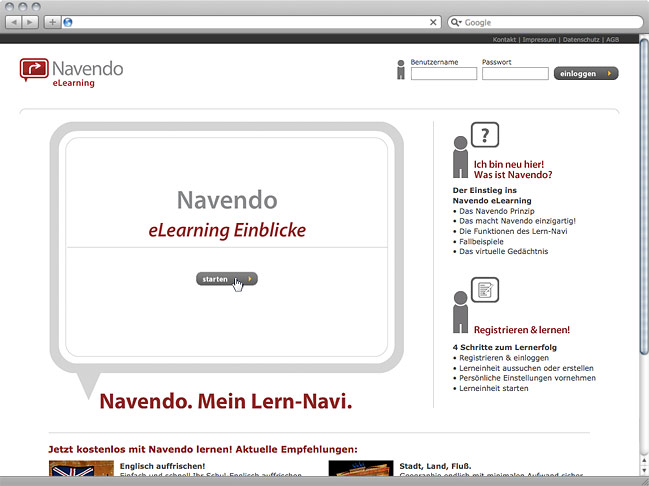The image size is (649, 486).
Task: Click the scrollbar down arrow
Action: [x=644, y=470]
